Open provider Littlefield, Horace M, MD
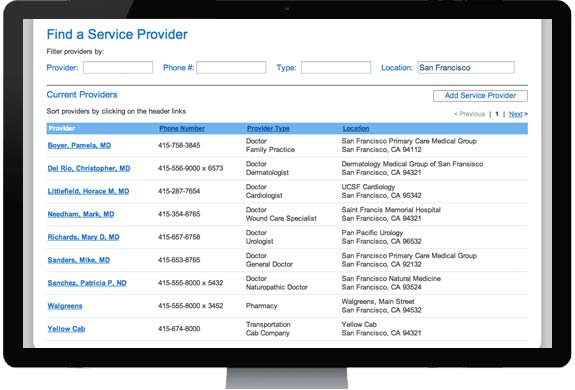575x390 pixels. click(x=88, y=191)
